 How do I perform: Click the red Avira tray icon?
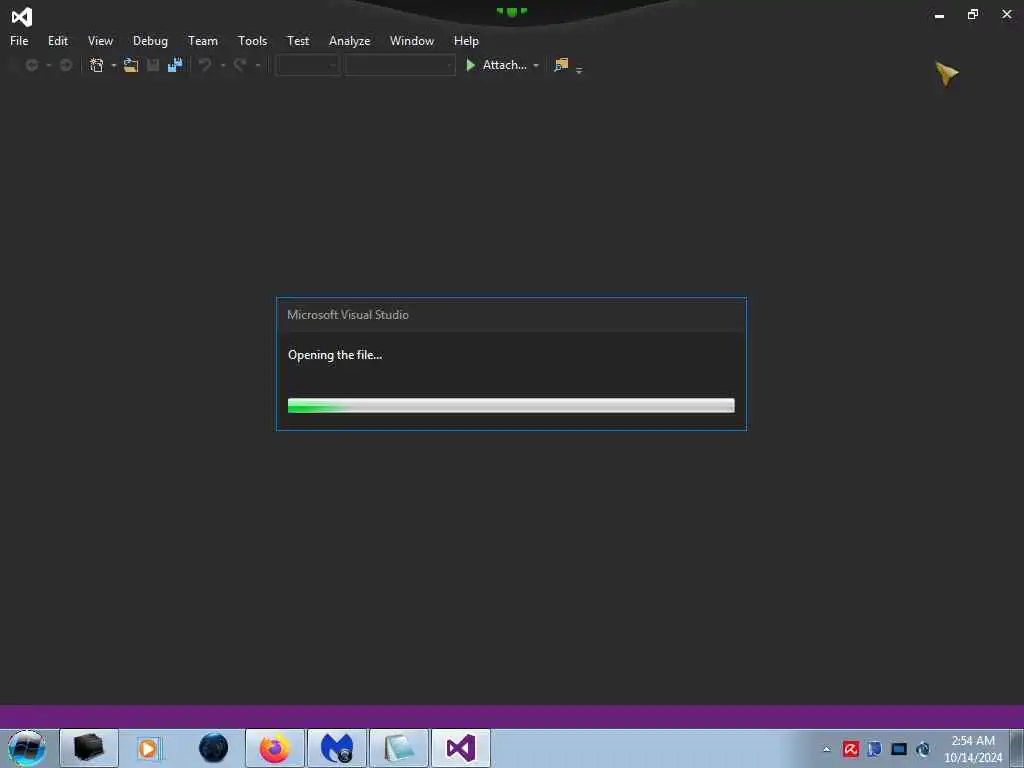point(850,749)
